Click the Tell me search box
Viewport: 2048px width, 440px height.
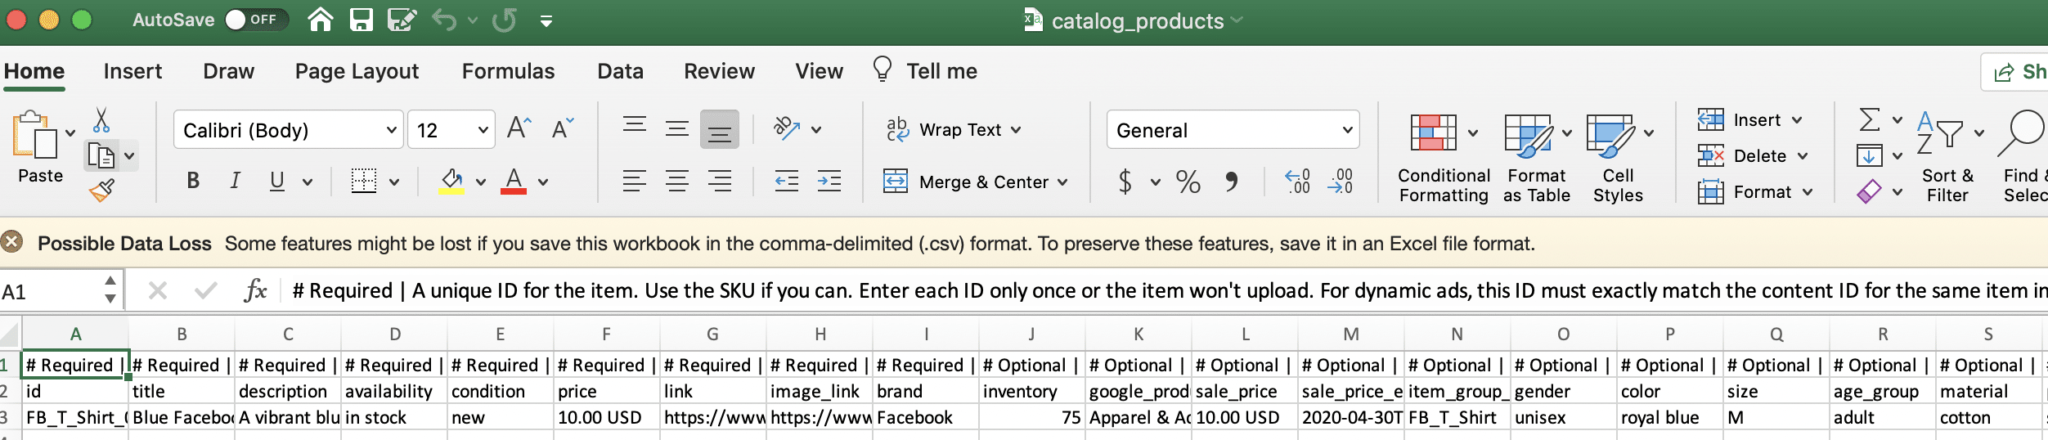[925, 71]
